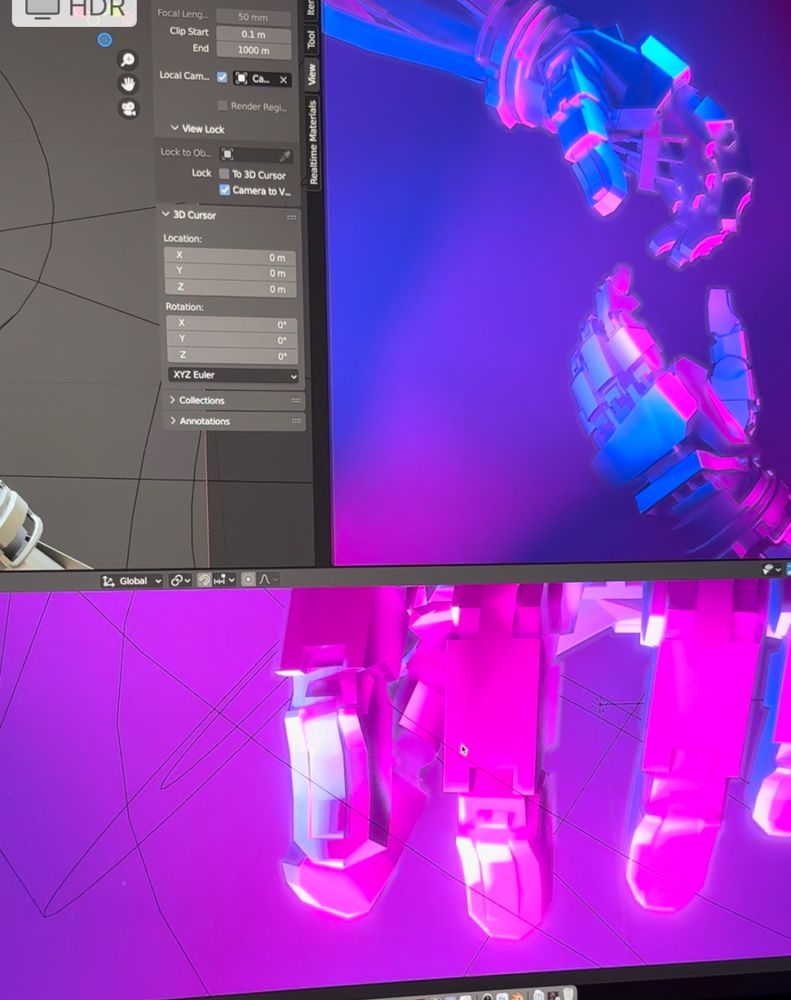Open the Global transform orientation dropdown

[x=131, y=581]
